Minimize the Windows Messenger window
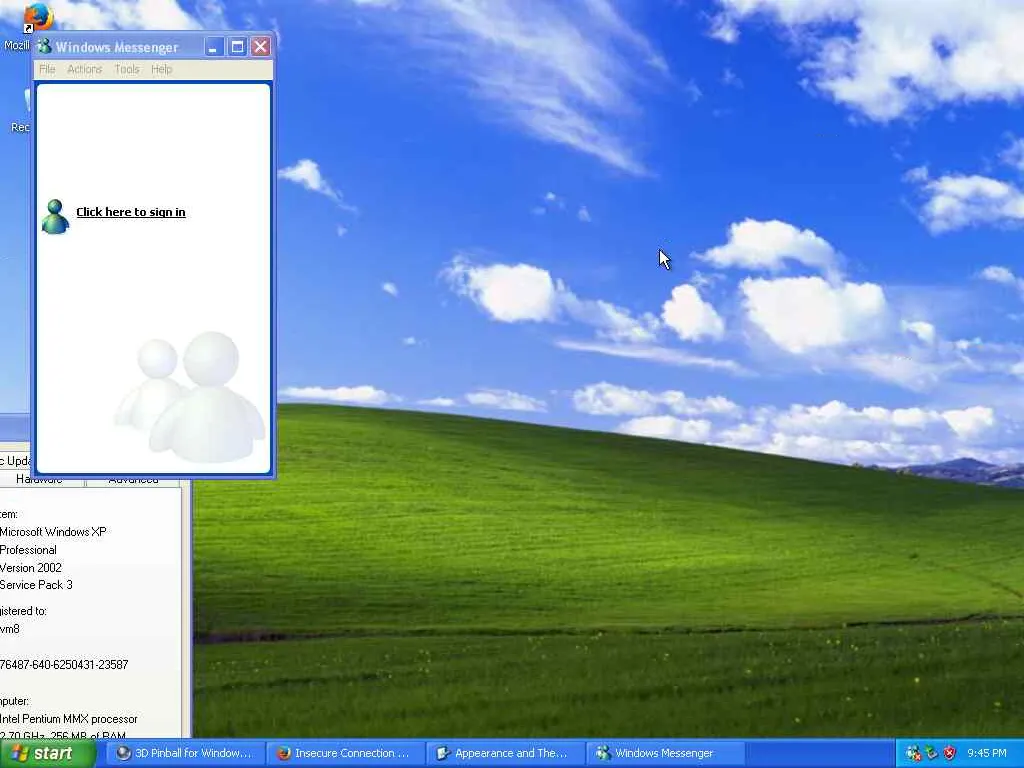Screen dimensions: 1024x768 tap(214, 47)
